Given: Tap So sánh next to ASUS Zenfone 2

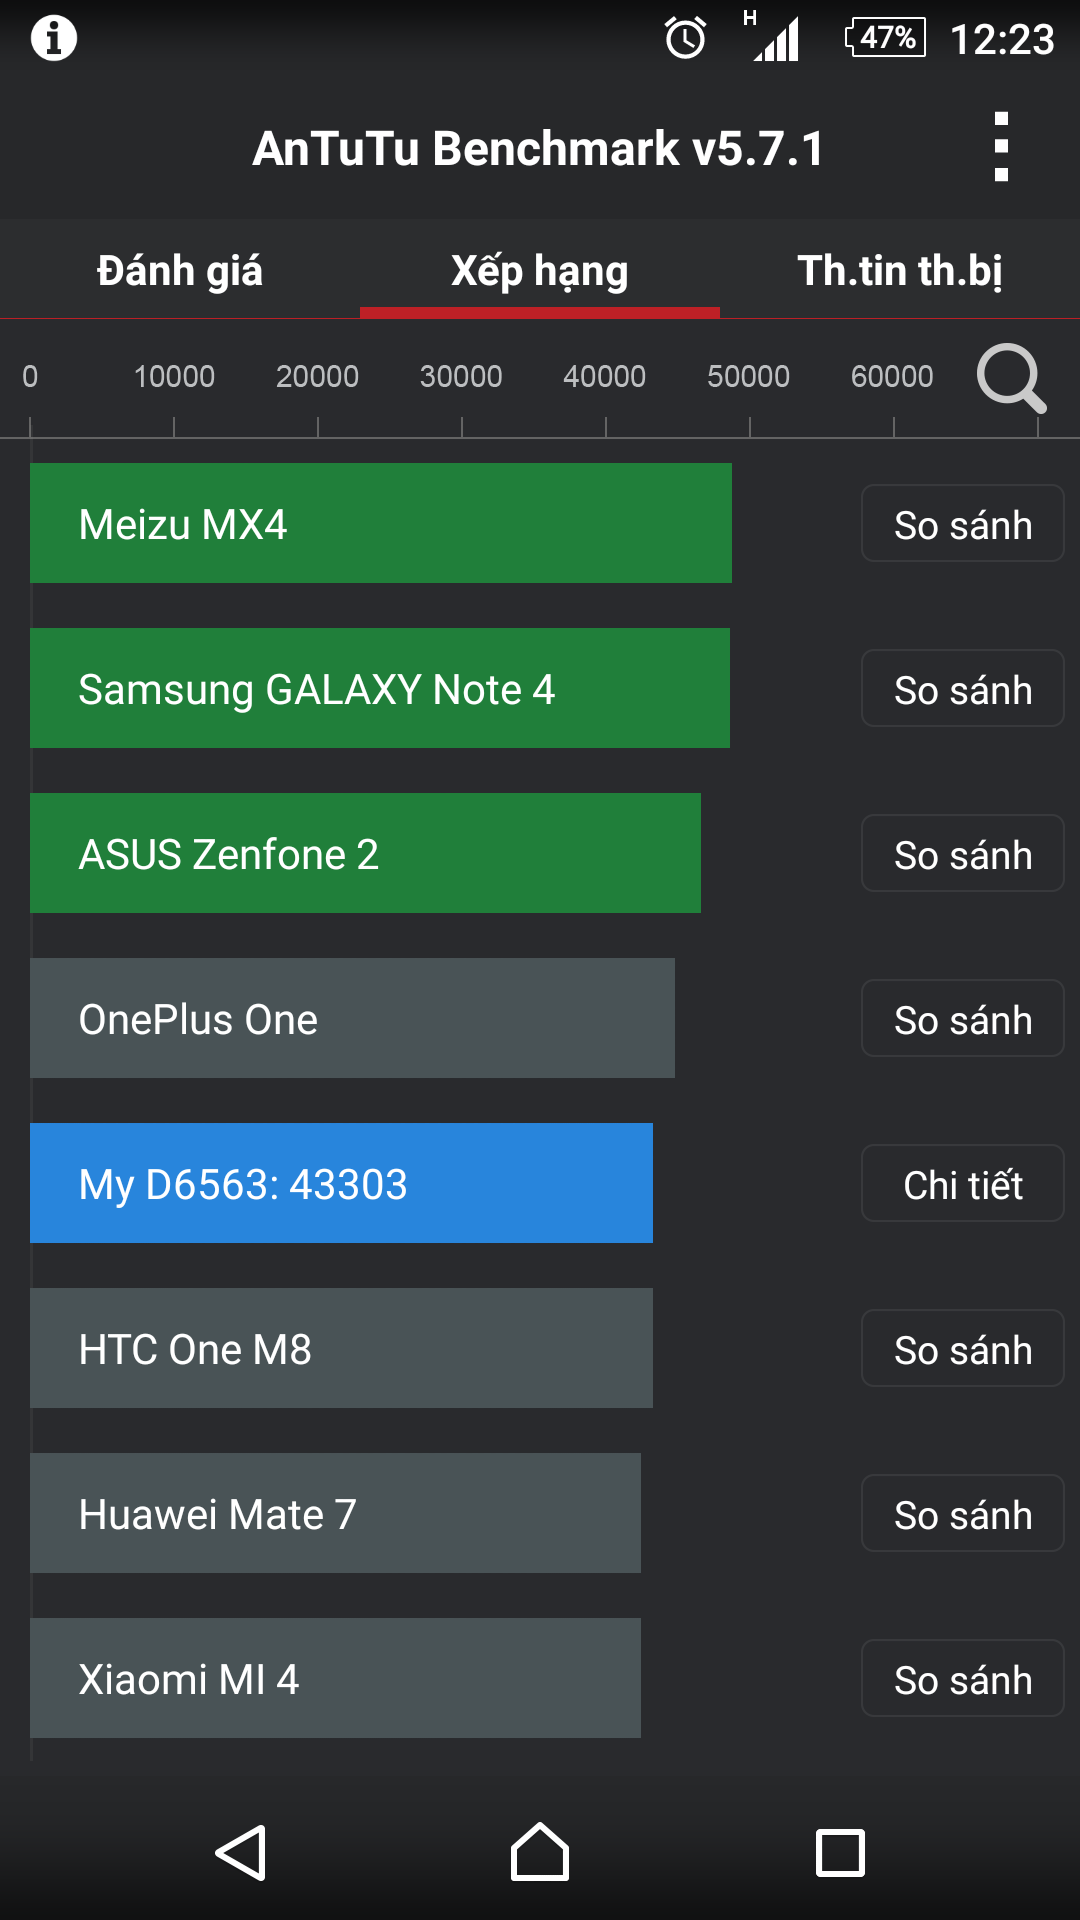Looking at the screenshot, I should click(962, 854).
